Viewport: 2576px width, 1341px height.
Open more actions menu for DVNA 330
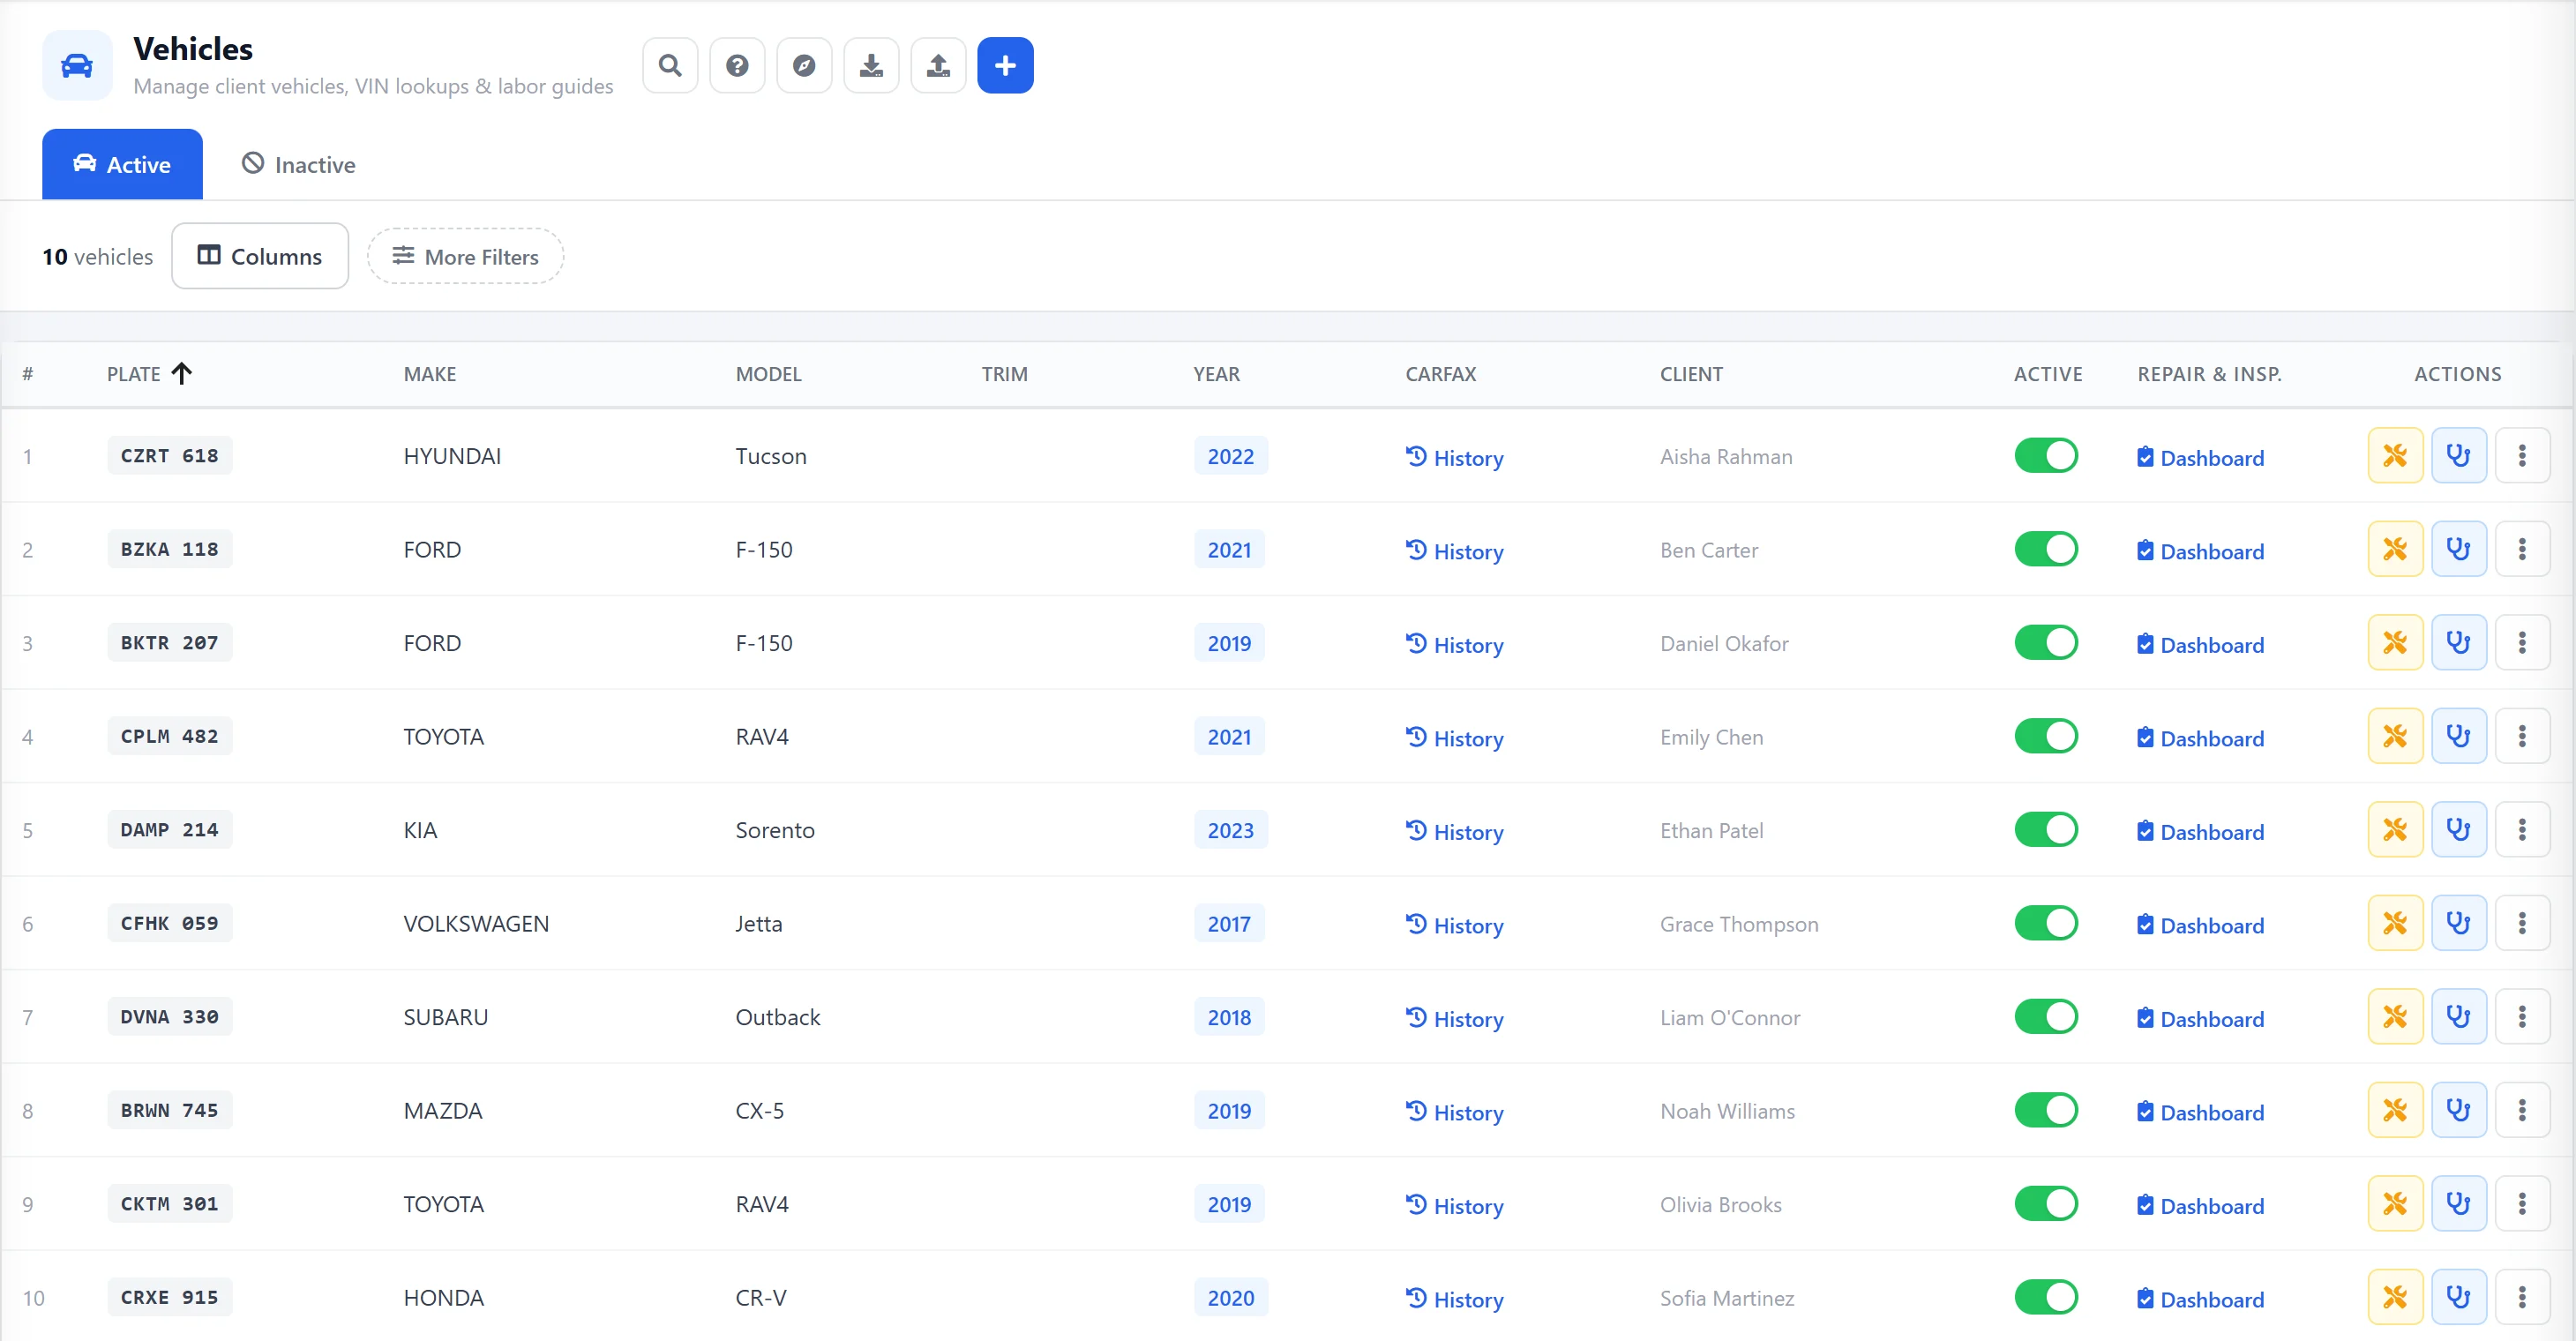point(2522,1017)
